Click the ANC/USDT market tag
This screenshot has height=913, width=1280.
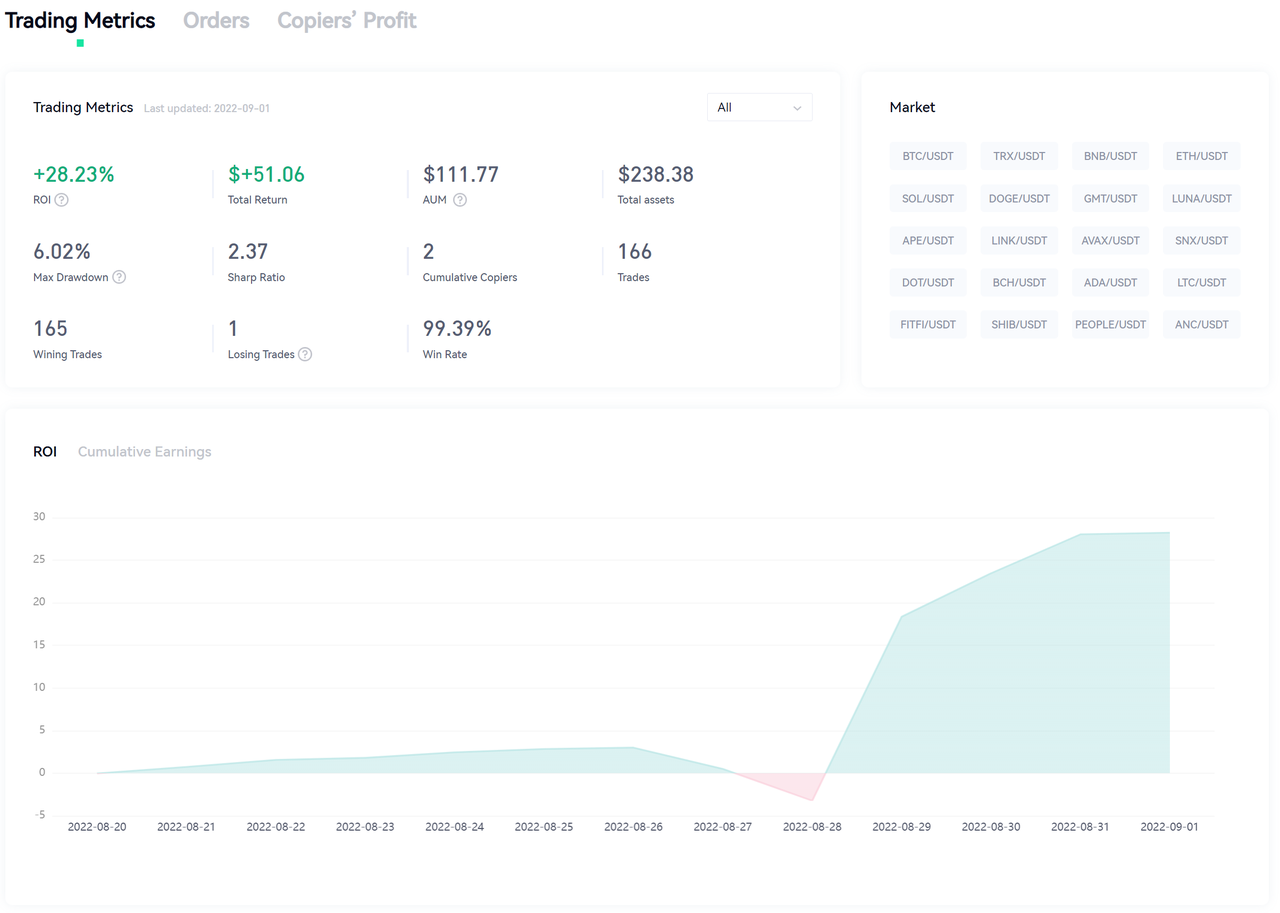coord(1200,324)
